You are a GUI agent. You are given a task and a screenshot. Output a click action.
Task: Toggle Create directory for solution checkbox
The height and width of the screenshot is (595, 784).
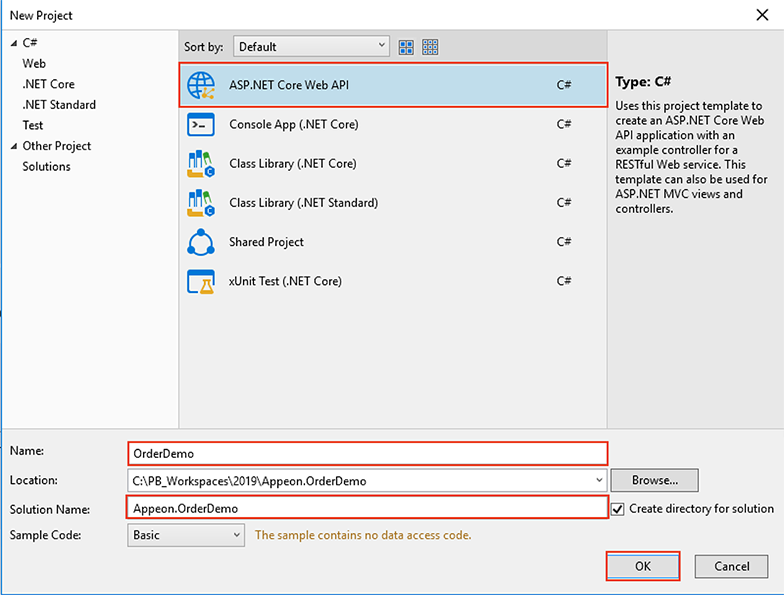[618, 509]
